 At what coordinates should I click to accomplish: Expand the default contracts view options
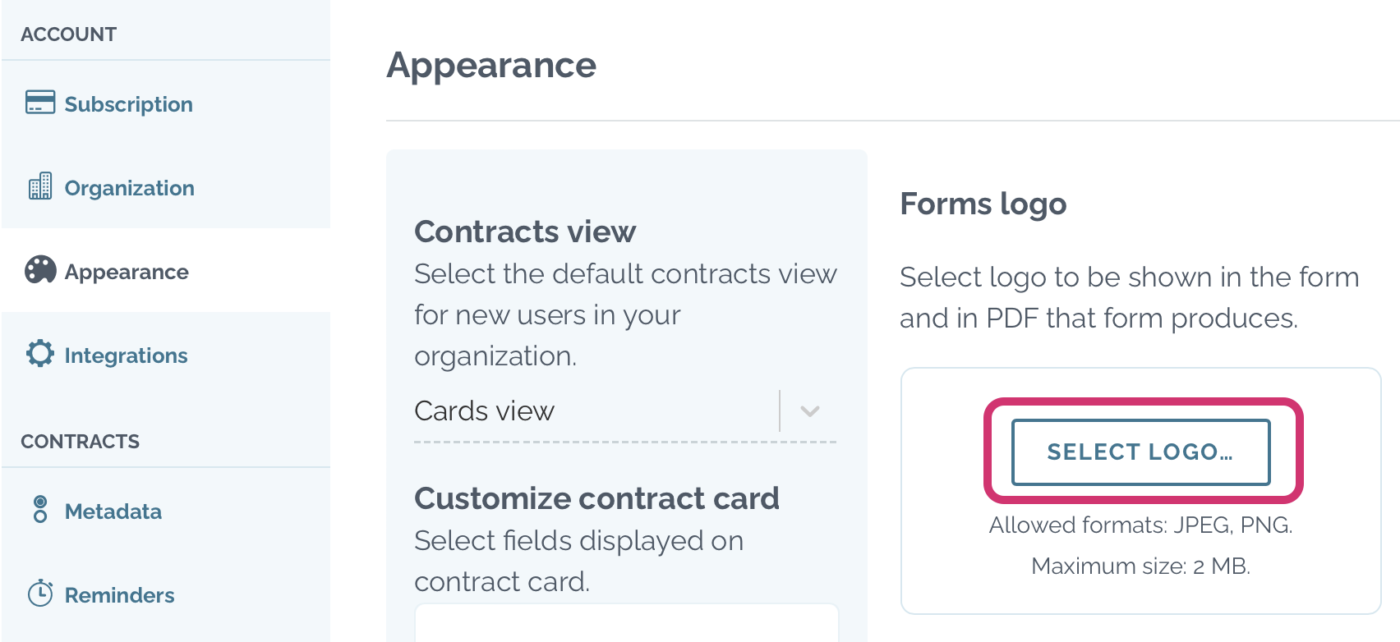coord(810,410)
